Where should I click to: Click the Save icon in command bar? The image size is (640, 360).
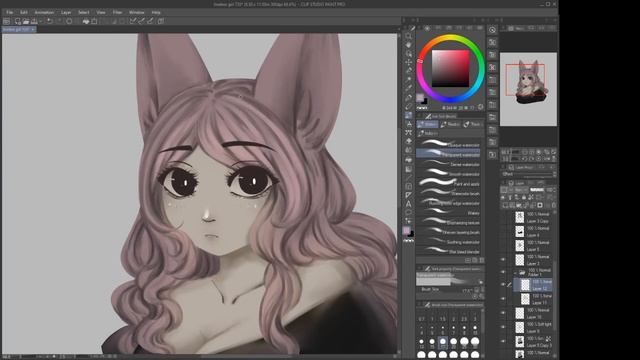34,21
